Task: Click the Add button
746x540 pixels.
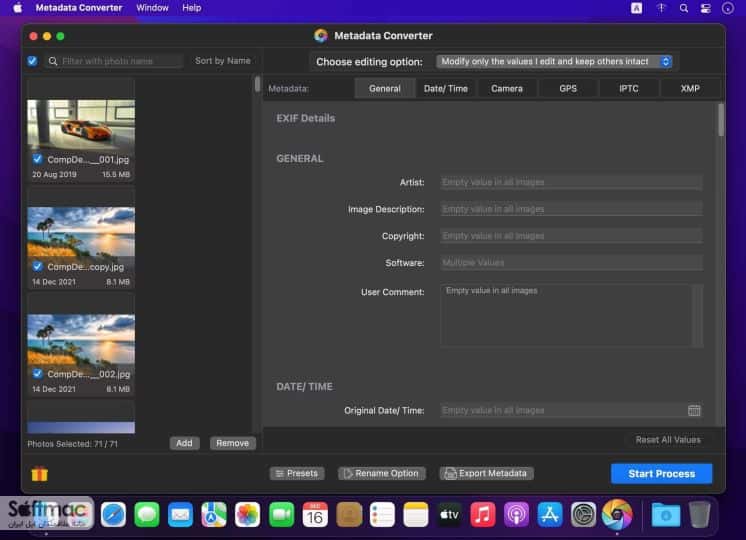Action: (185, 443)
